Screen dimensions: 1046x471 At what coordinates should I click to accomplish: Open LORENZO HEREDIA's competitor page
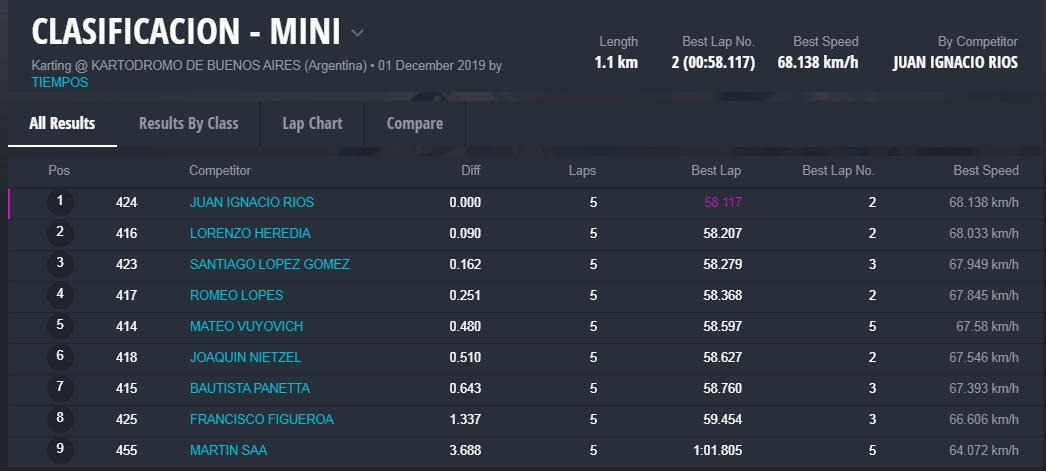click(x=250, y=233)
